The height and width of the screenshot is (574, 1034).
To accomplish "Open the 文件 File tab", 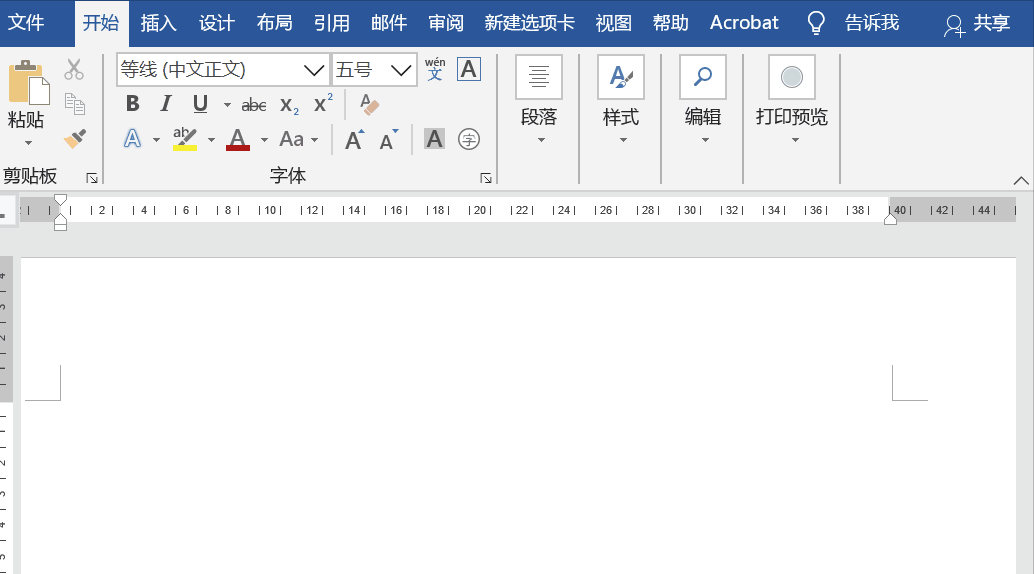I will click(x=26, y=23).
